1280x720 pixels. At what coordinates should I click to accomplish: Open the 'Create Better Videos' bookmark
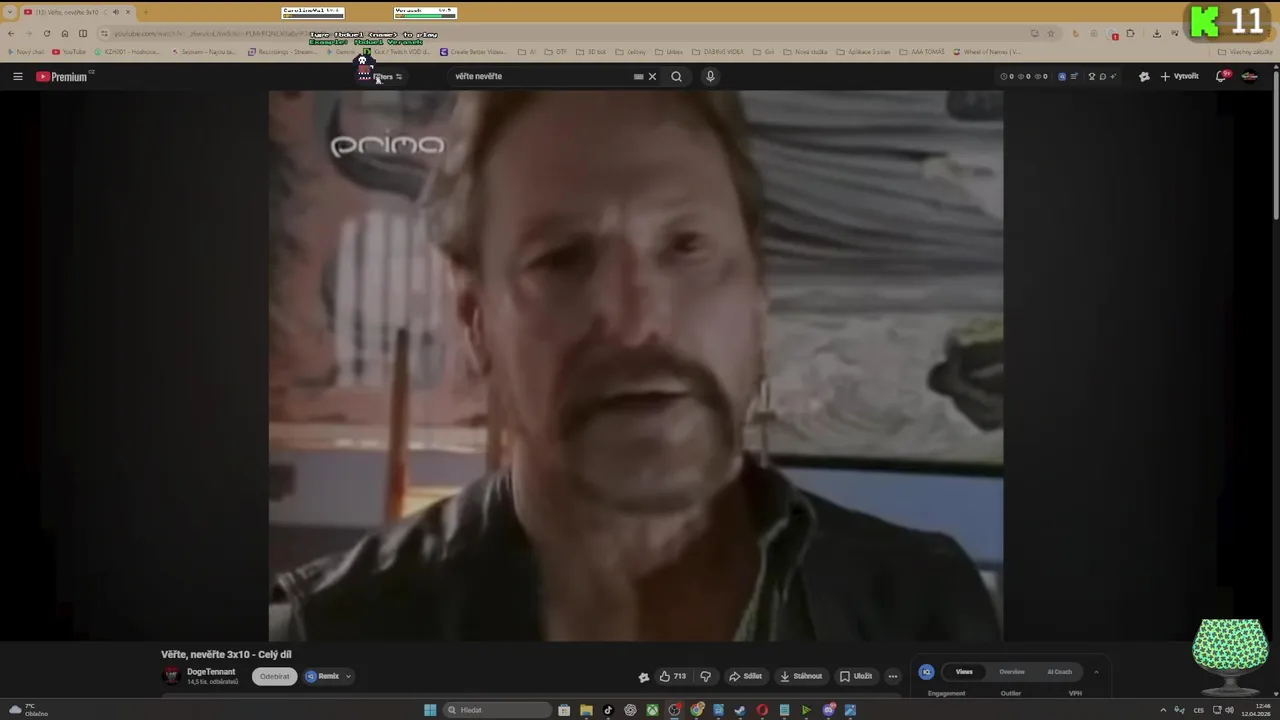[474, 52]
